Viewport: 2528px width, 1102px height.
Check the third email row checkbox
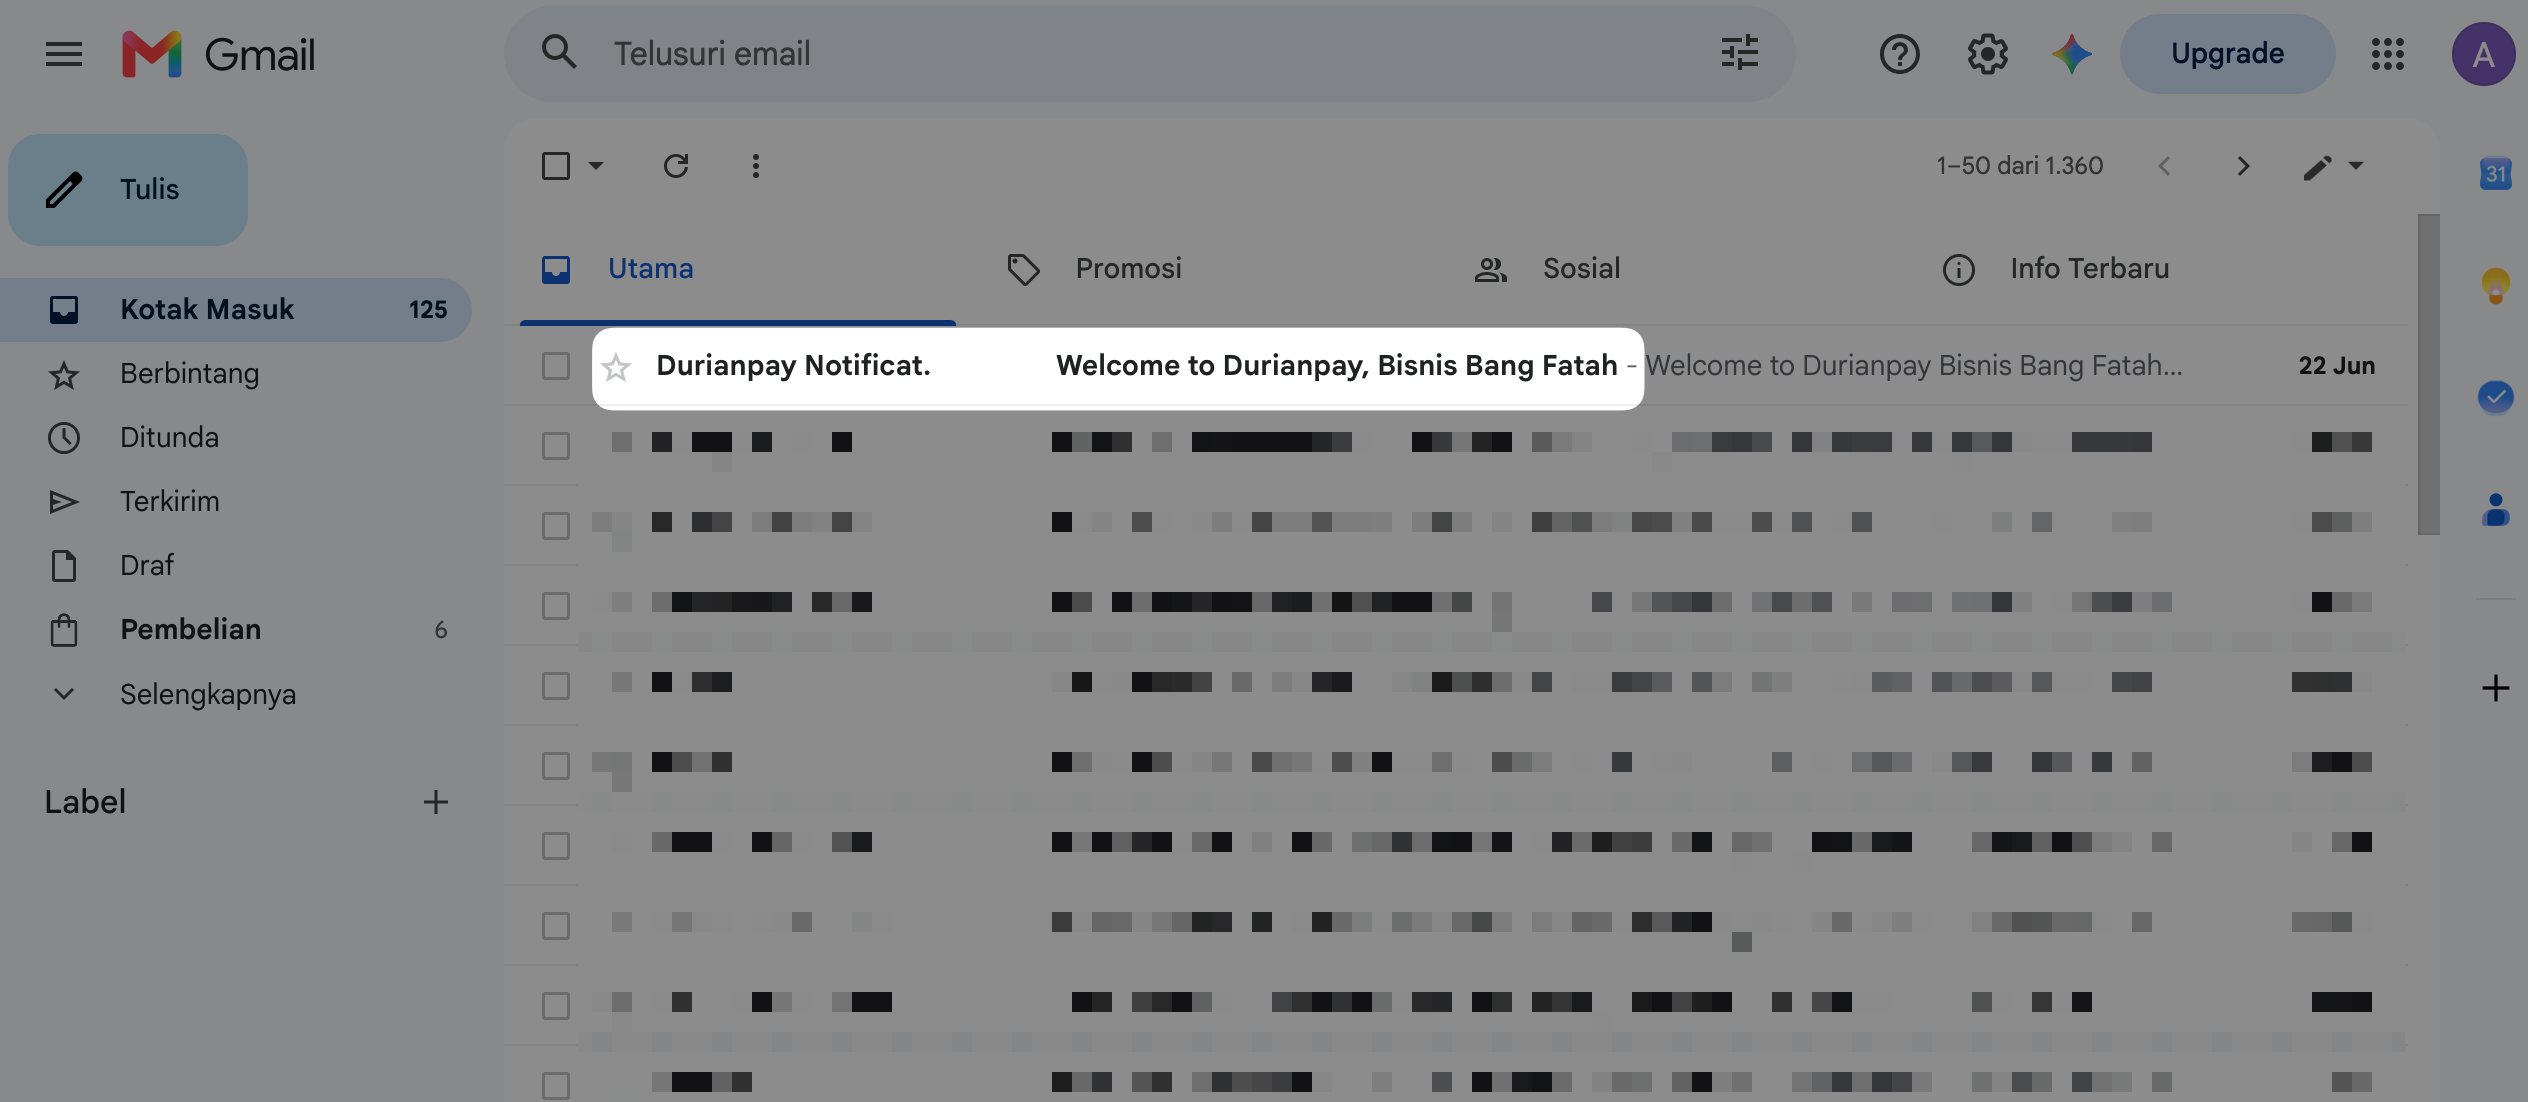pyautogui.click(x=556, y=526)
